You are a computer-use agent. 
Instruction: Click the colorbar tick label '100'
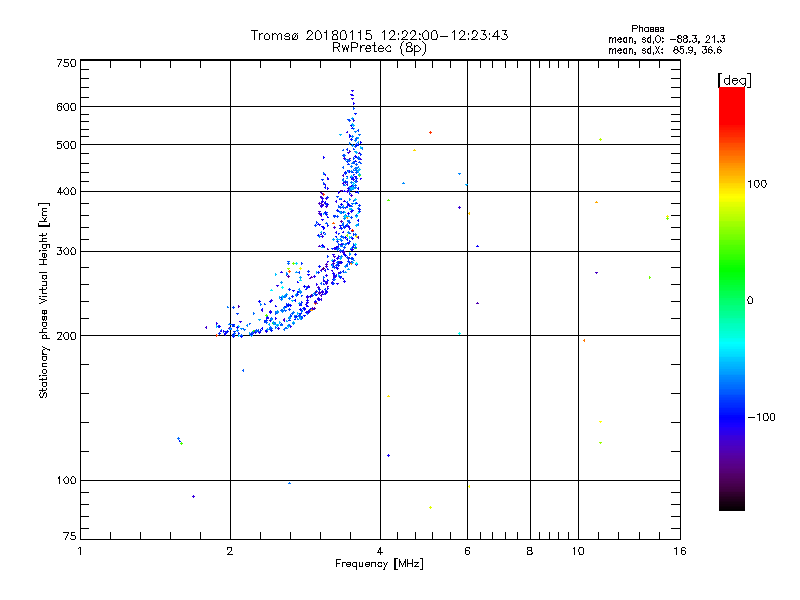757,184
